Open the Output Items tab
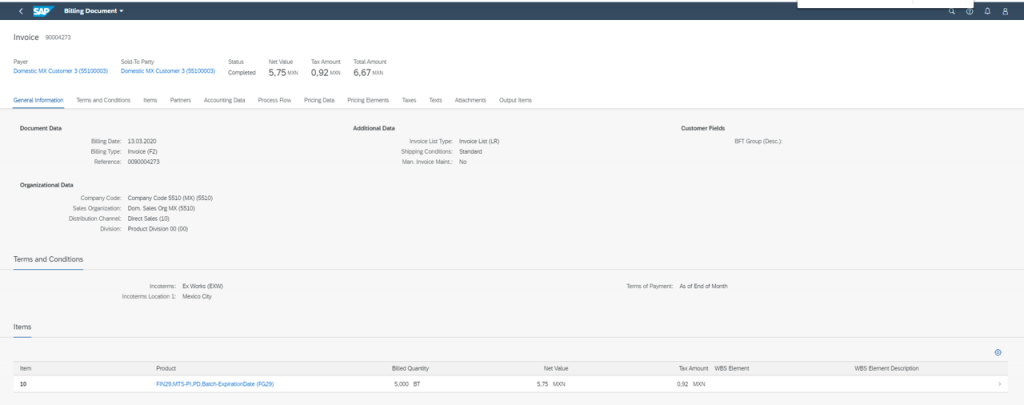 click(515, 100)
